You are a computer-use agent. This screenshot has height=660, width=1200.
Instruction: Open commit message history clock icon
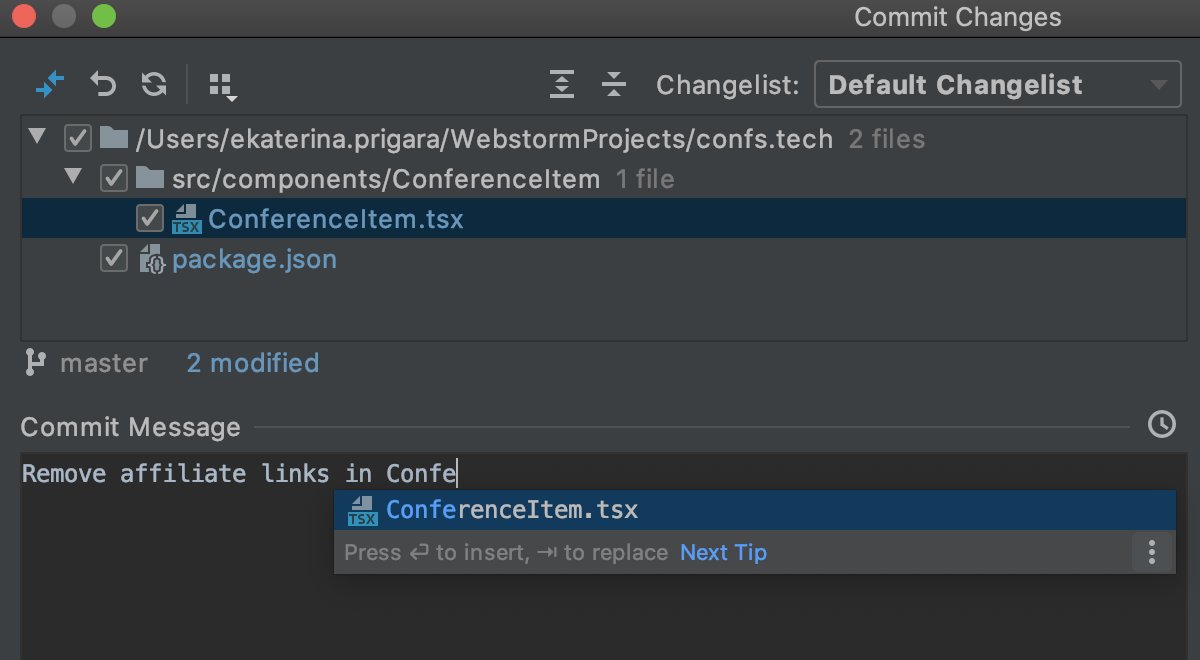tap(1161, 425)
